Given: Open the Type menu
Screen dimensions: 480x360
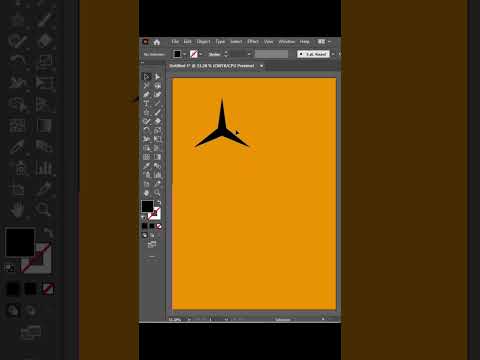Looking at the screenshot, I should pyautogui.click(x=220, y=42).
